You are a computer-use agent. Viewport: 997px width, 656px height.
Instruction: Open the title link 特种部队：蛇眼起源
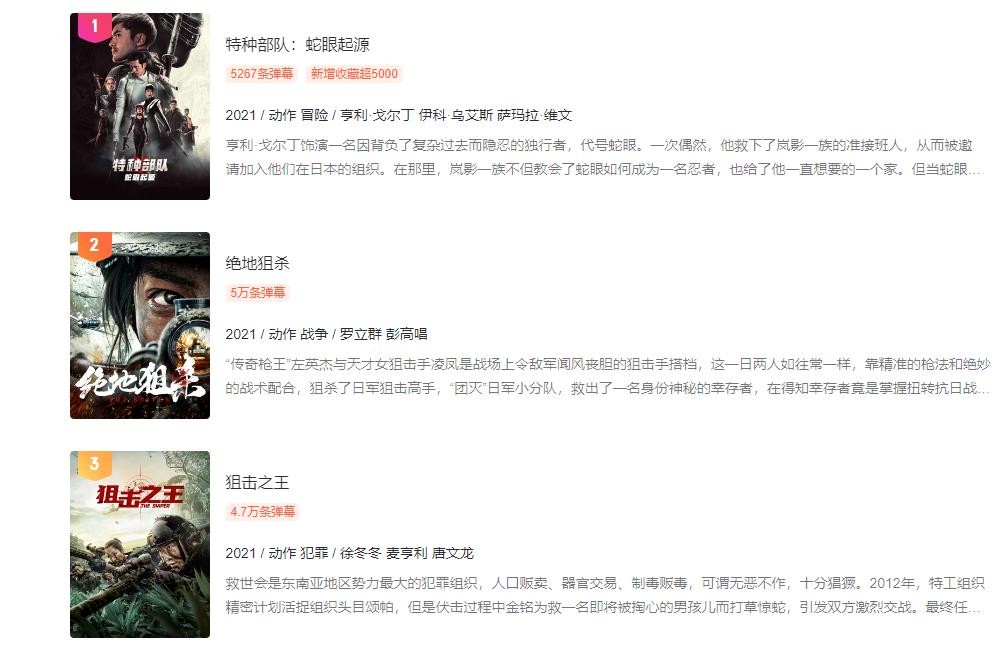(x=297, y=44)
